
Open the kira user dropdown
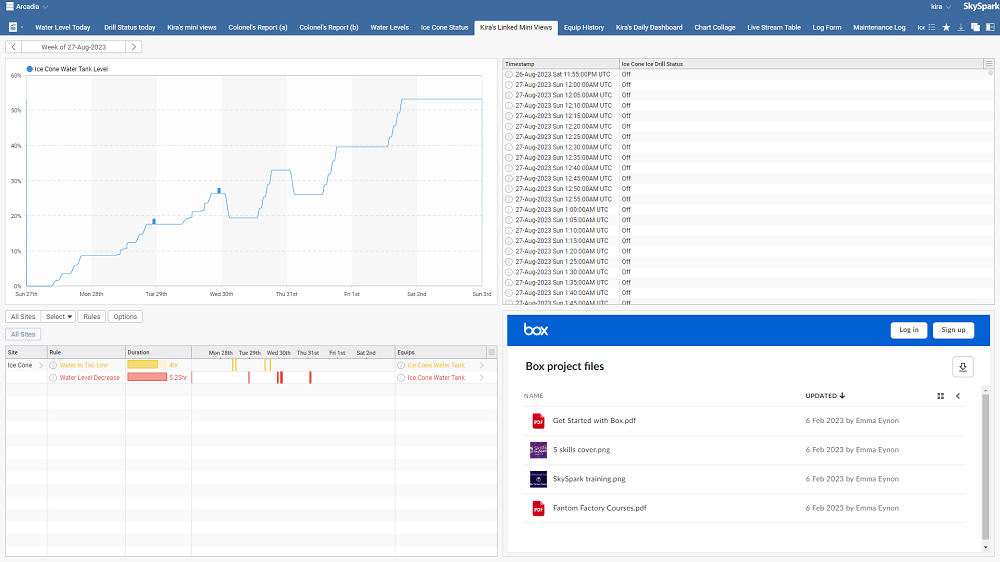pyautogui.click(x=941, y=6)
